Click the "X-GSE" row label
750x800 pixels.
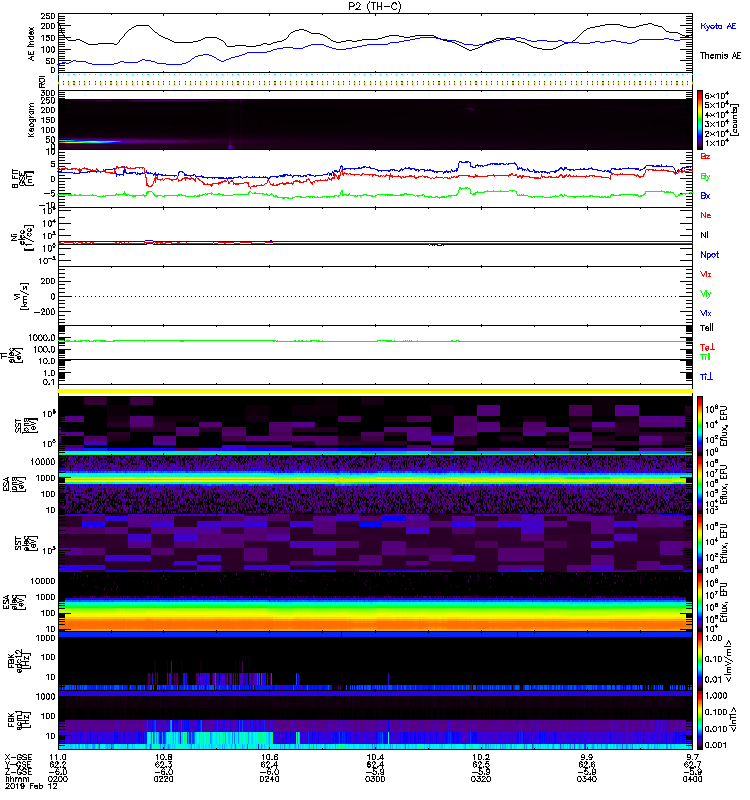pos(18,757)
